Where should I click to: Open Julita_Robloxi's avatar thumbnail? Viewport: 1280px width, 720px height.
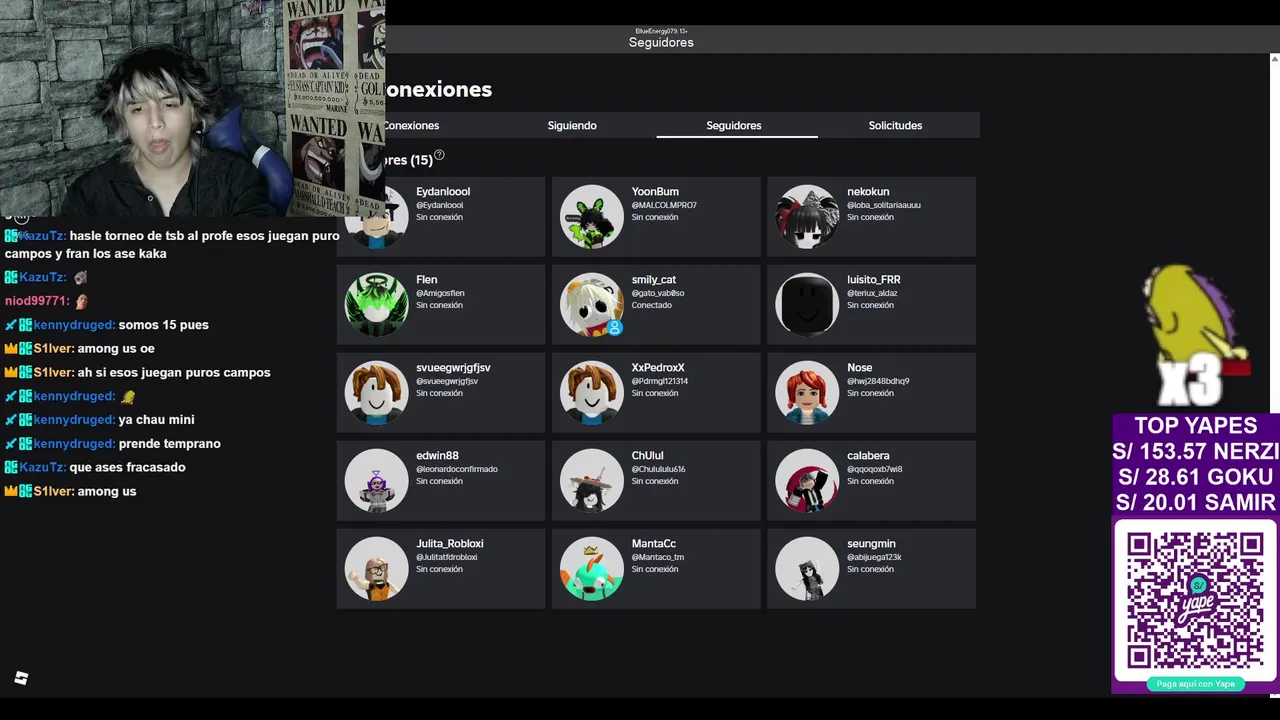(377, 569)
